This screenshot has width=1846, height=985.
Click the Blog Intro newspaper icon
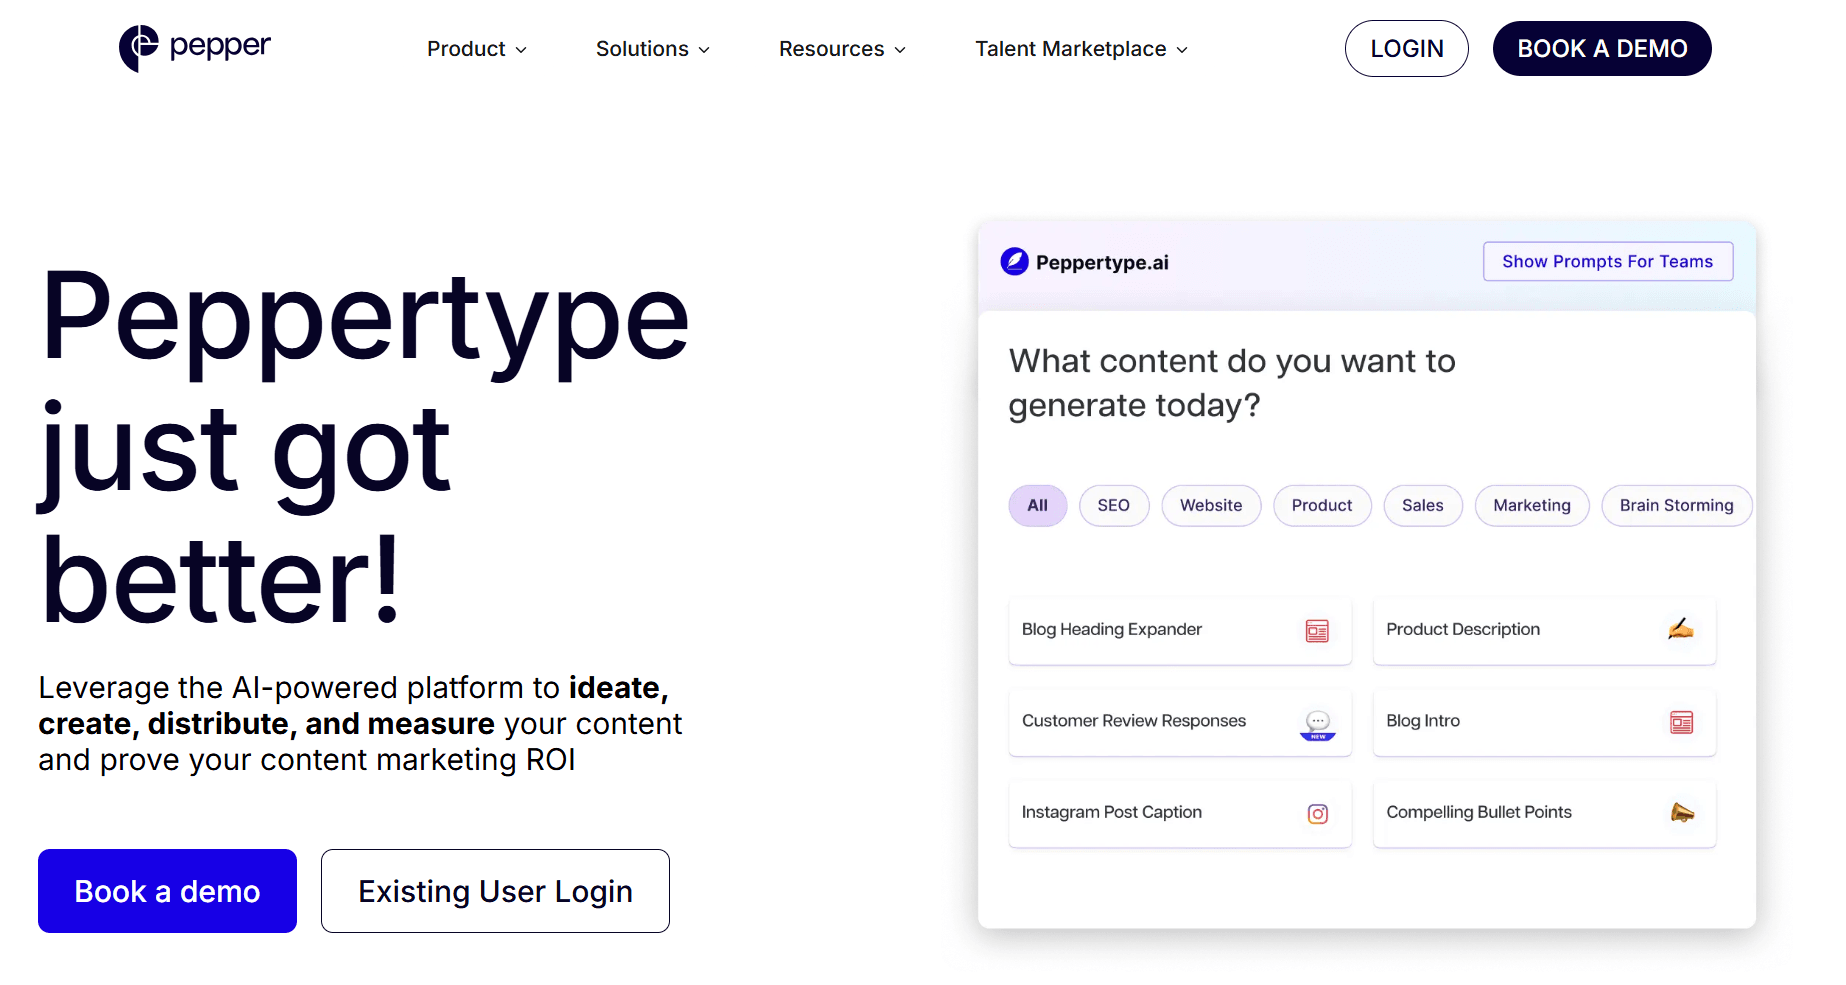pos(1682,722)
